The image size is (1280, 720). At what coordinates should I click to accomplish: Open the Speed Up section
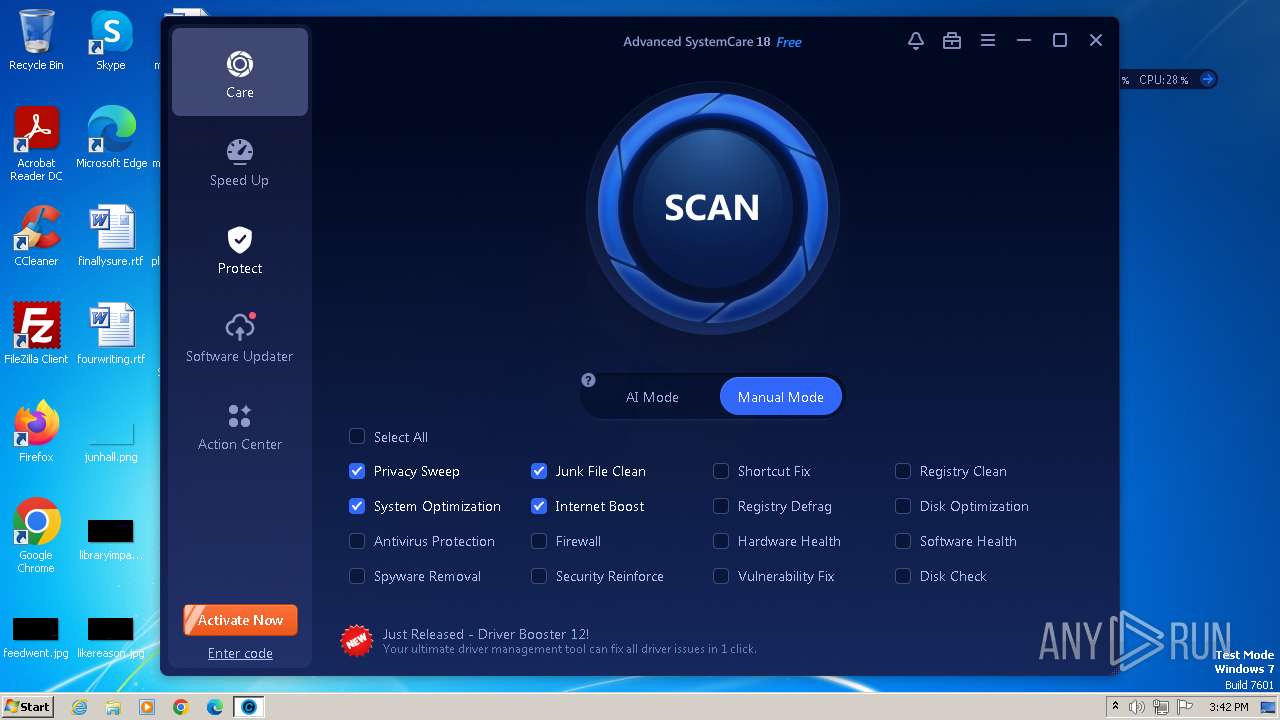240,162
